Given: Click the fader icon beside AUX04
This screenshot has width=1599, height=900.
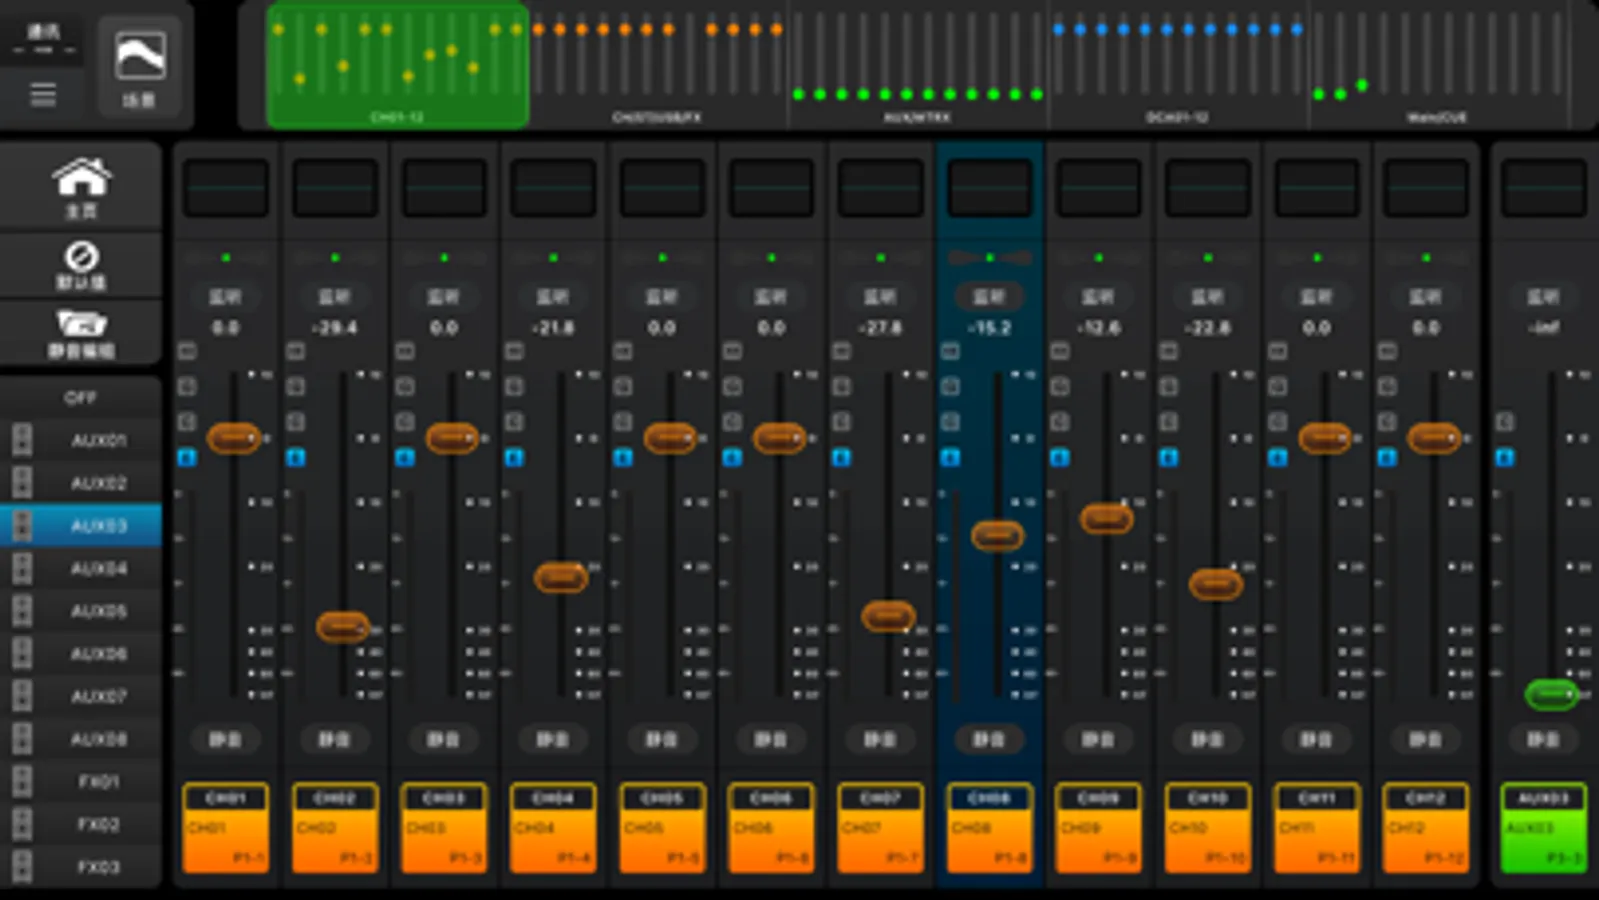Looking at the screenshot, I should [x=21, y=568].
